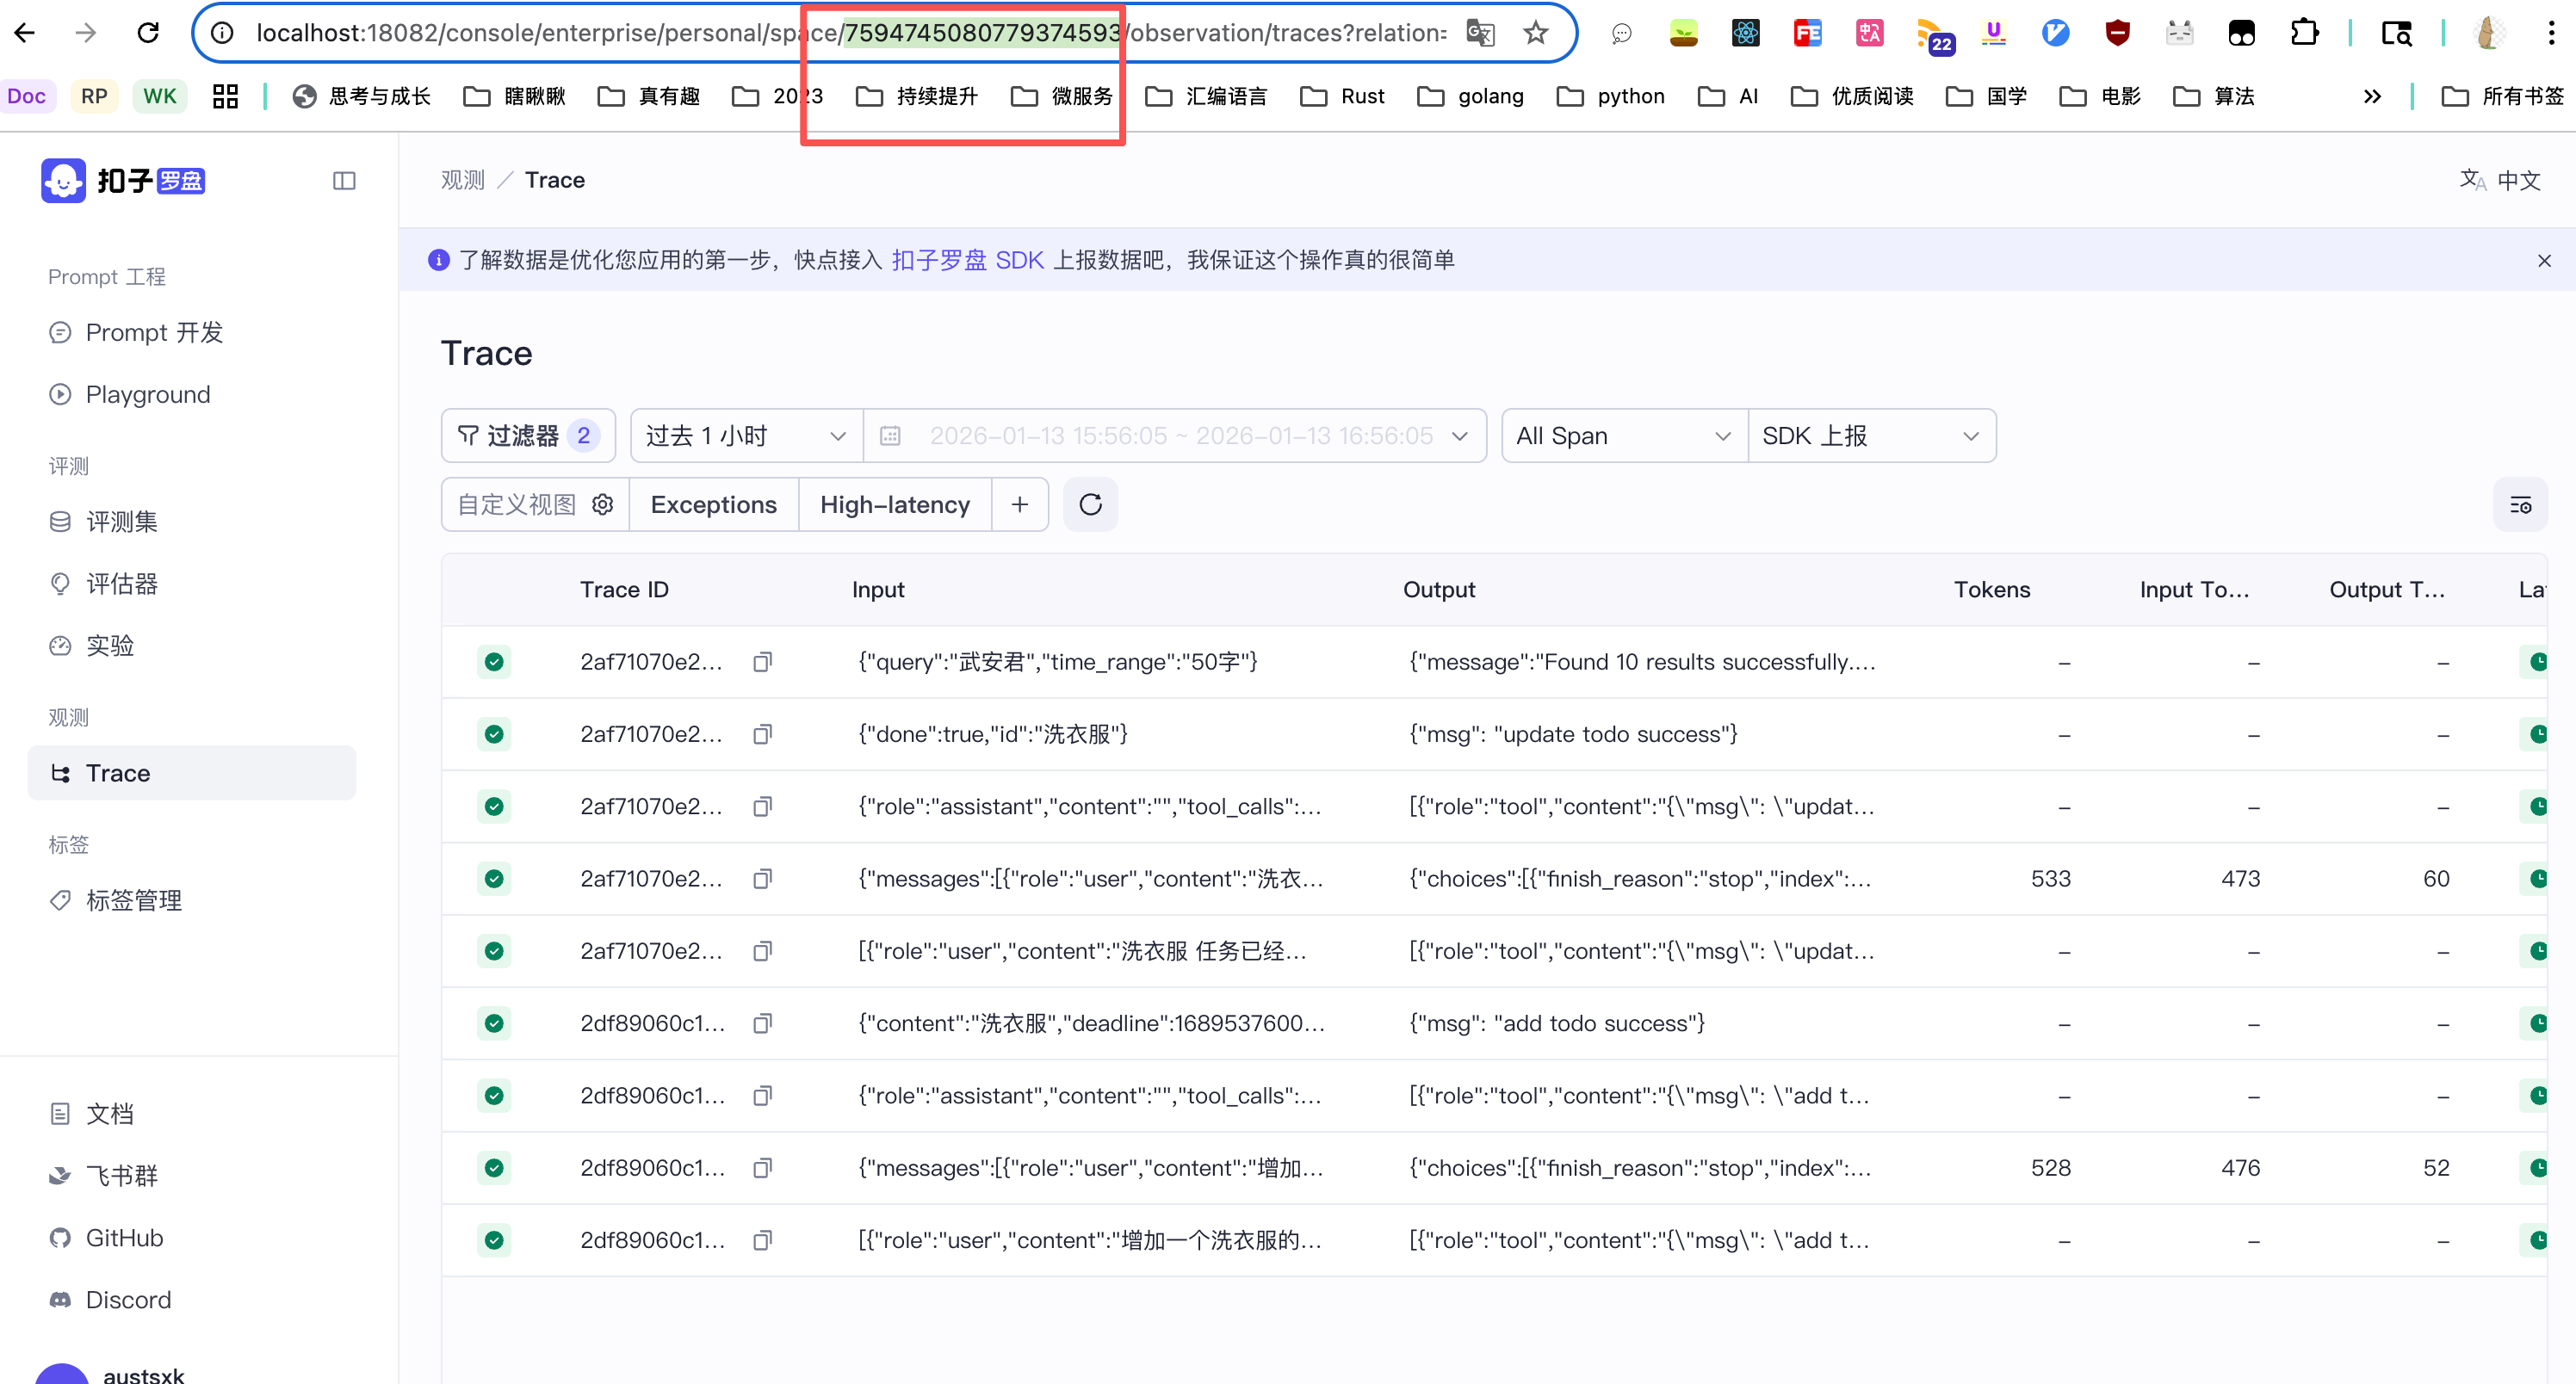Expand the 过去 1 小时 time dropdown

click(746, 436)
